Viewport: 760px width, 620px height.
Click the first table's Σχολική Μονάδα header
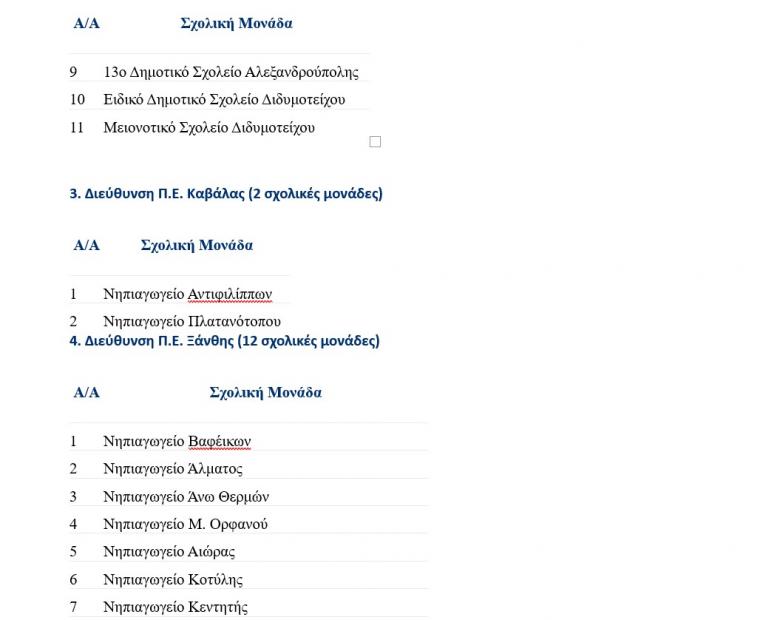237,23
